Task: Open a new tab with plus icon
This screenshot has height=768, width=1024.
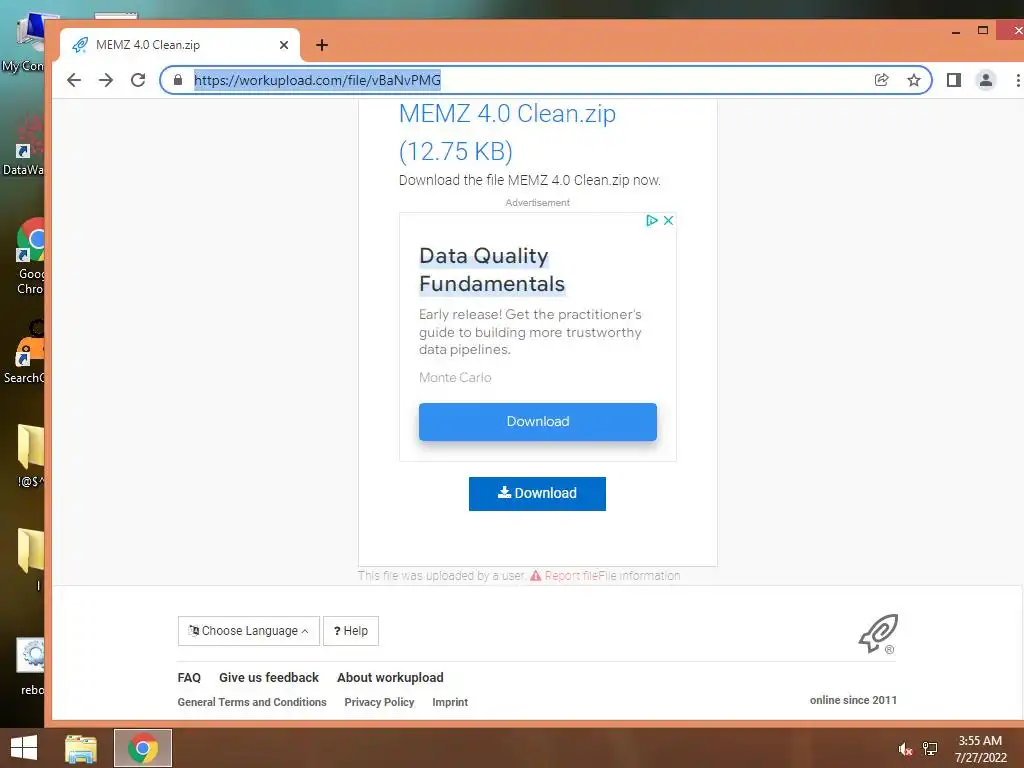Action: 322,45
